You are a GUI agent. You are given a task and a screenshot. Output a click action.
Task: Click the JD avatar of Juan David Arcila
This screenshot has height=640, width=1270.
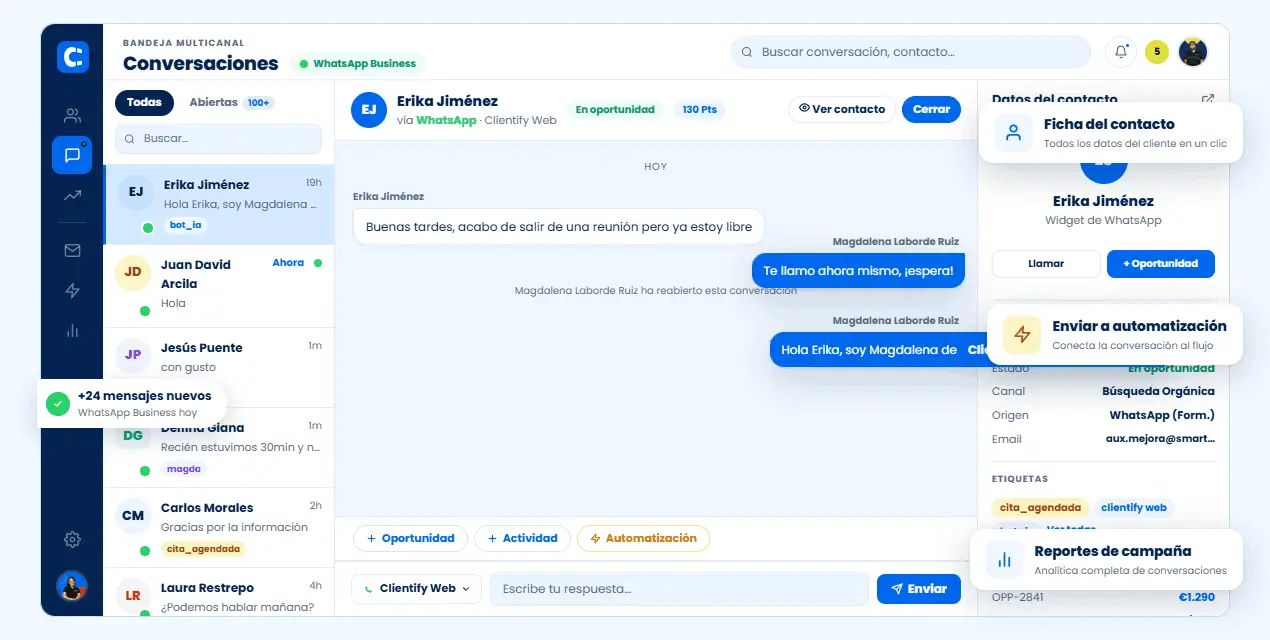pyautogui.click(x=133, y=272)
